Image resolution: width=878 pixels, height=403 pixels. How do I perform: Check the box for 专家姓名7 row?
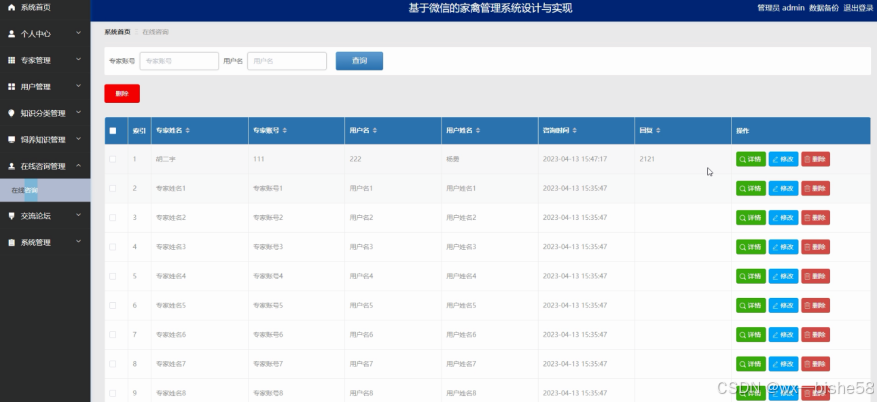(113, 364)
